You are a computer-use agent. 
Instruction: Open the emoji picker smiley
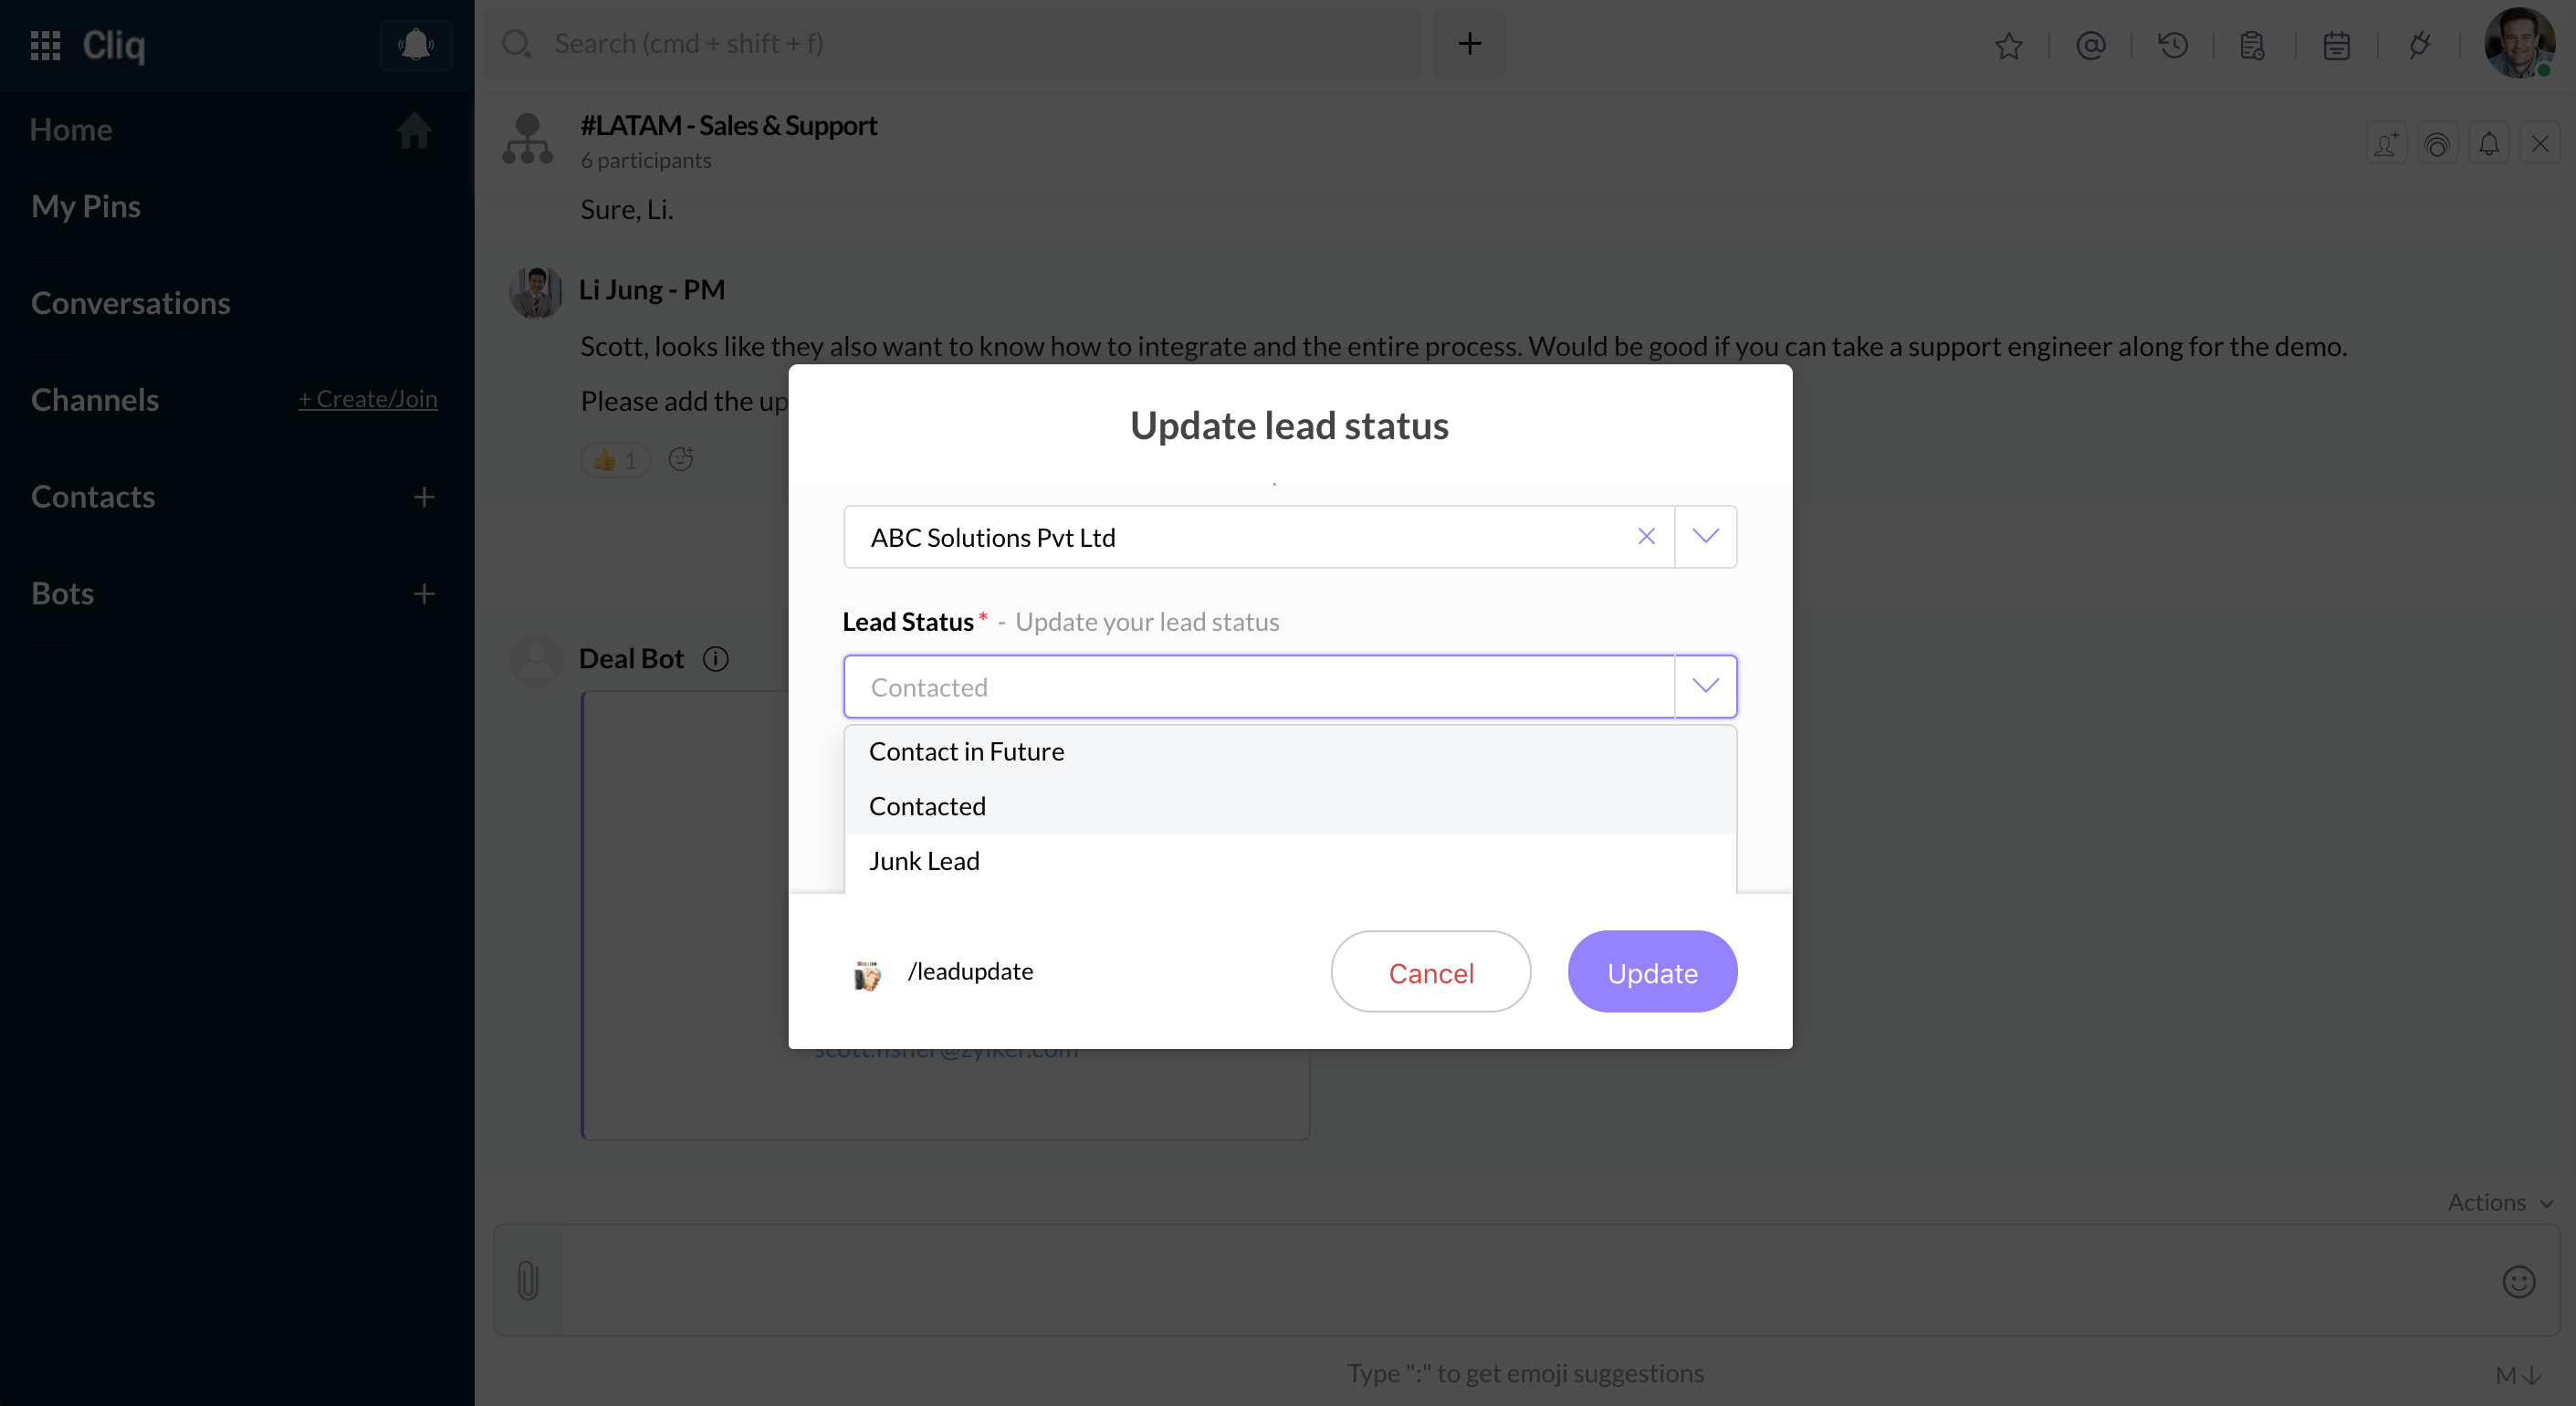(x=2518, y=1281)
